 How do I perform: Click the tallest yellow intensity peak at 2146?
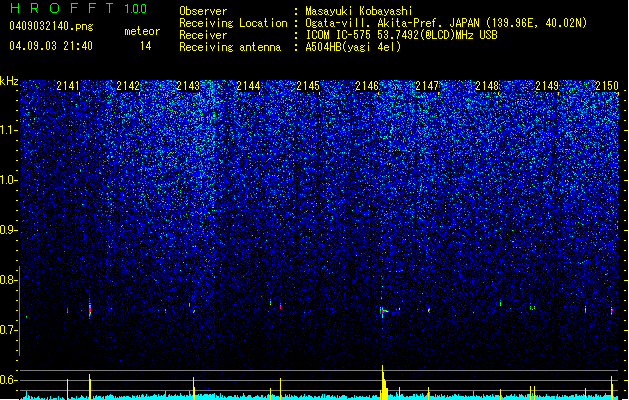click(x=384, y=382)
